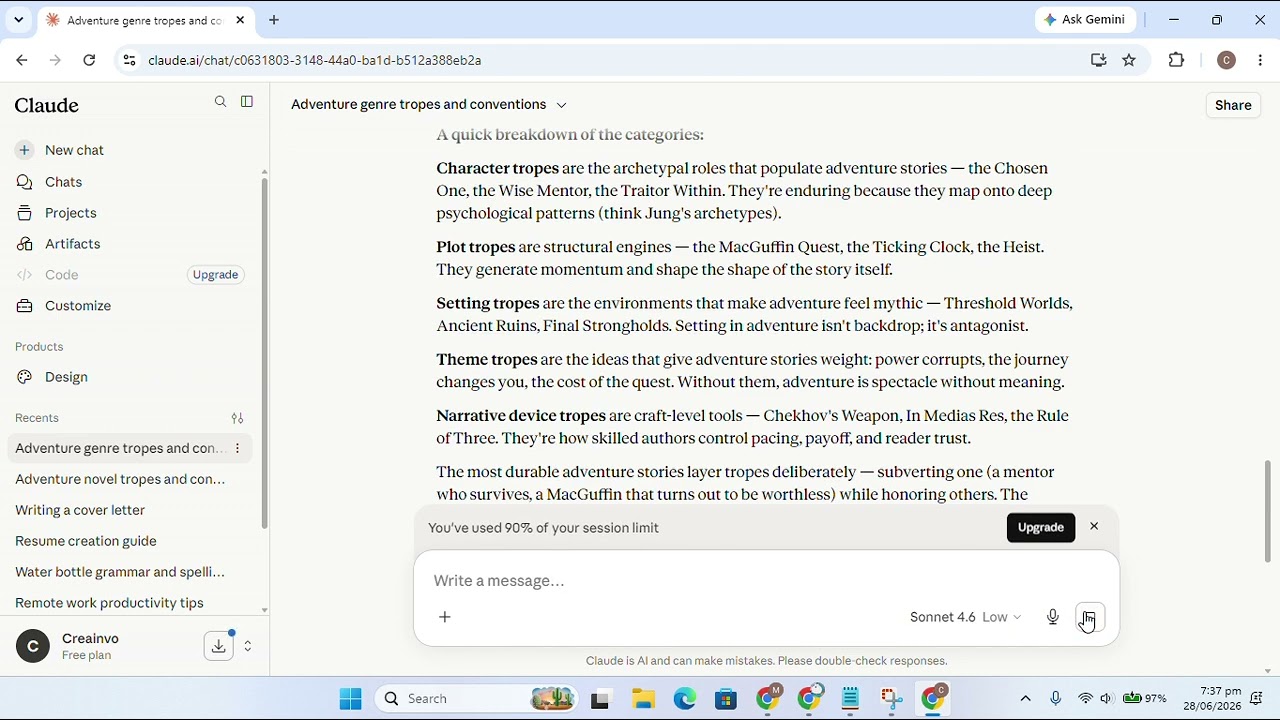Click system tray microphone icon
Image resolution: width=1280 pixels, height=720 pixels.
click(1055, 699)
